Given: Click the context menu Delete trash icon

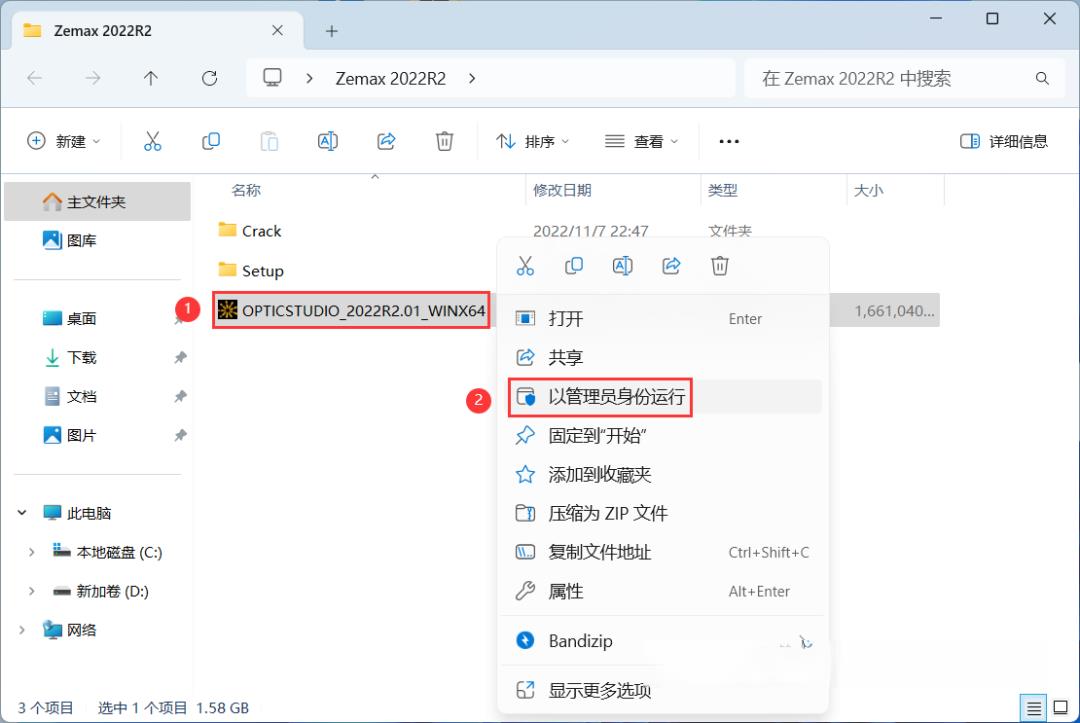Looking at the screenshot, I should (x=720, y=266).
